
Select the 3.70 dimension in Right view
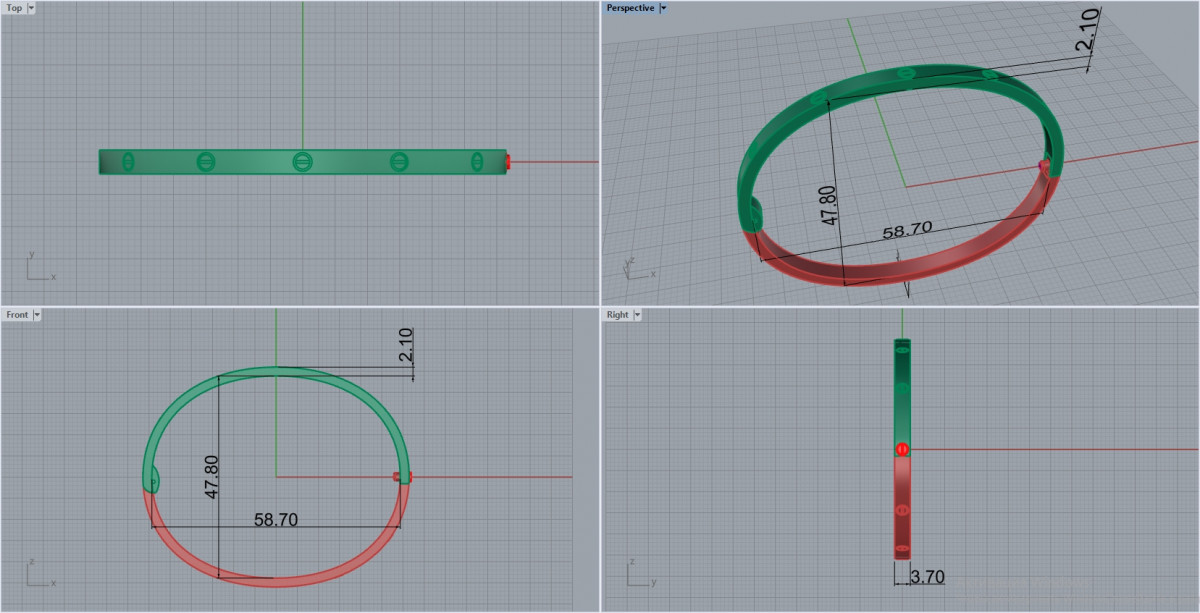927,577
